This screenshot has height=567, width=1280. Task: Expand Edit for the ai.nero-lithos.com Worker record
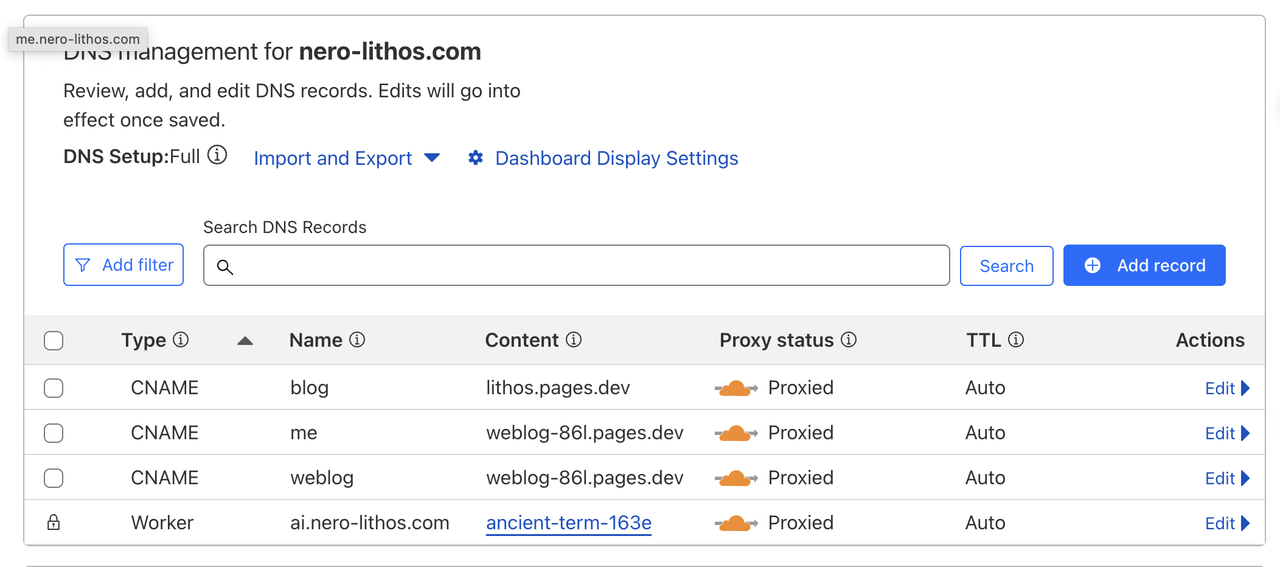click(x=1227, y=523)
